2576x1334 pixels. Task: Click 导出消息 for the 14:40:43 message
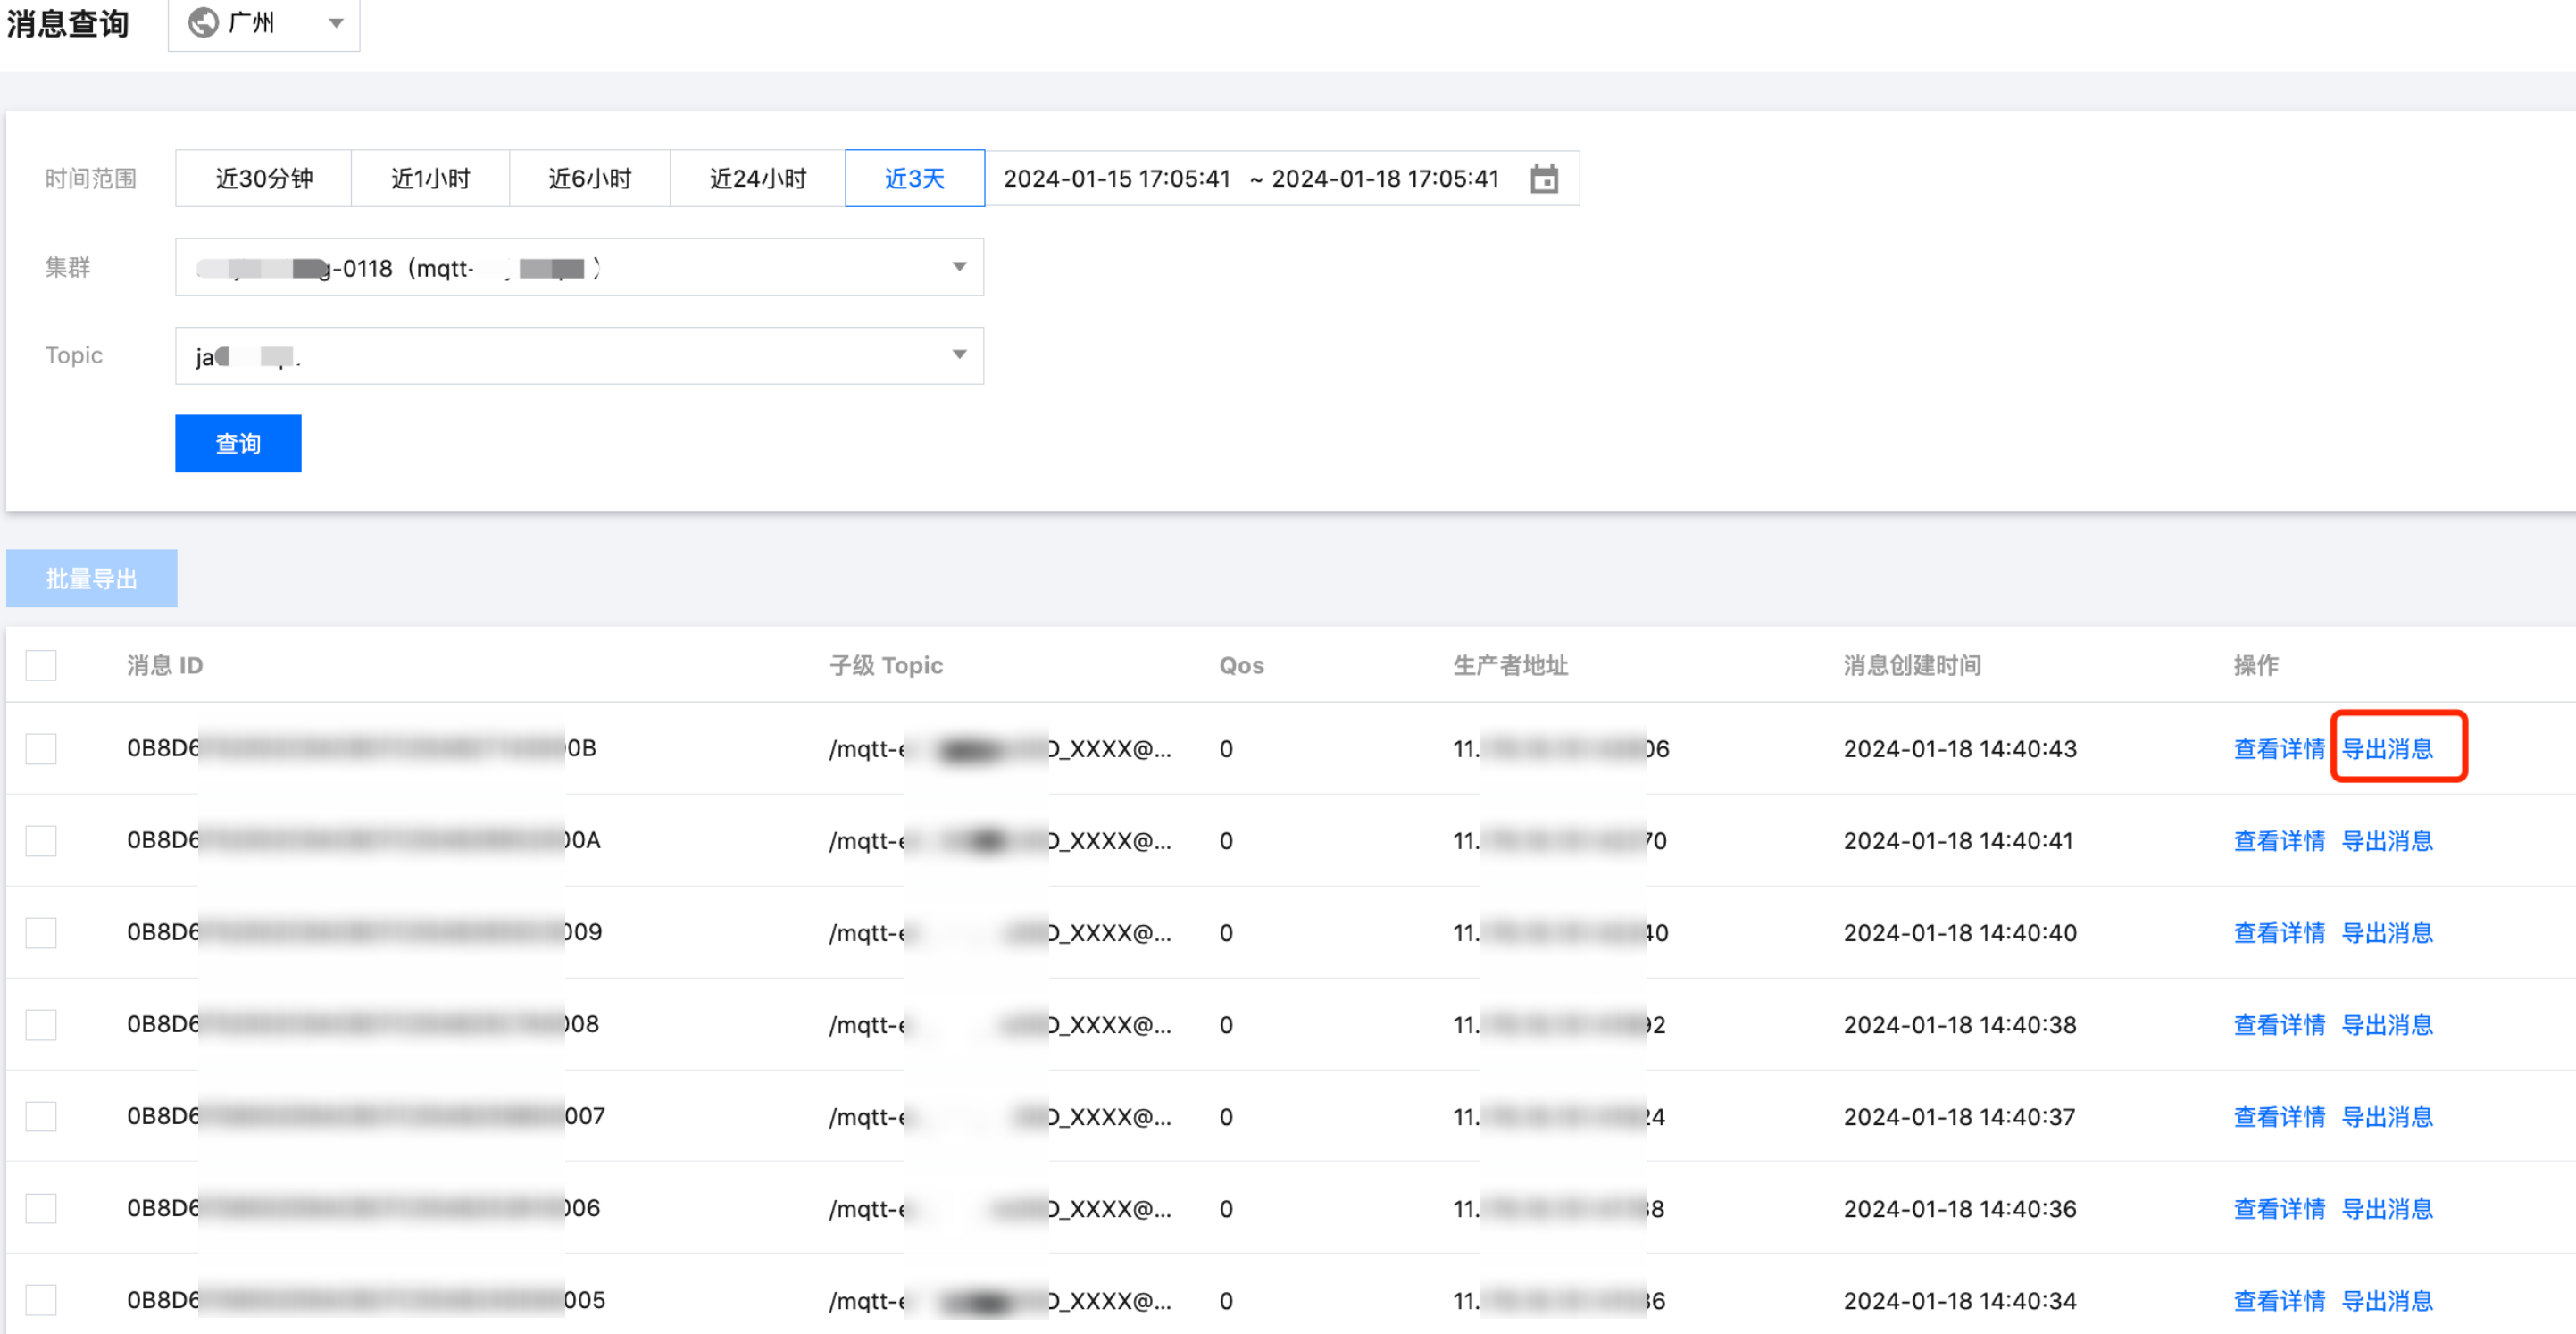tap(2387, 748)
